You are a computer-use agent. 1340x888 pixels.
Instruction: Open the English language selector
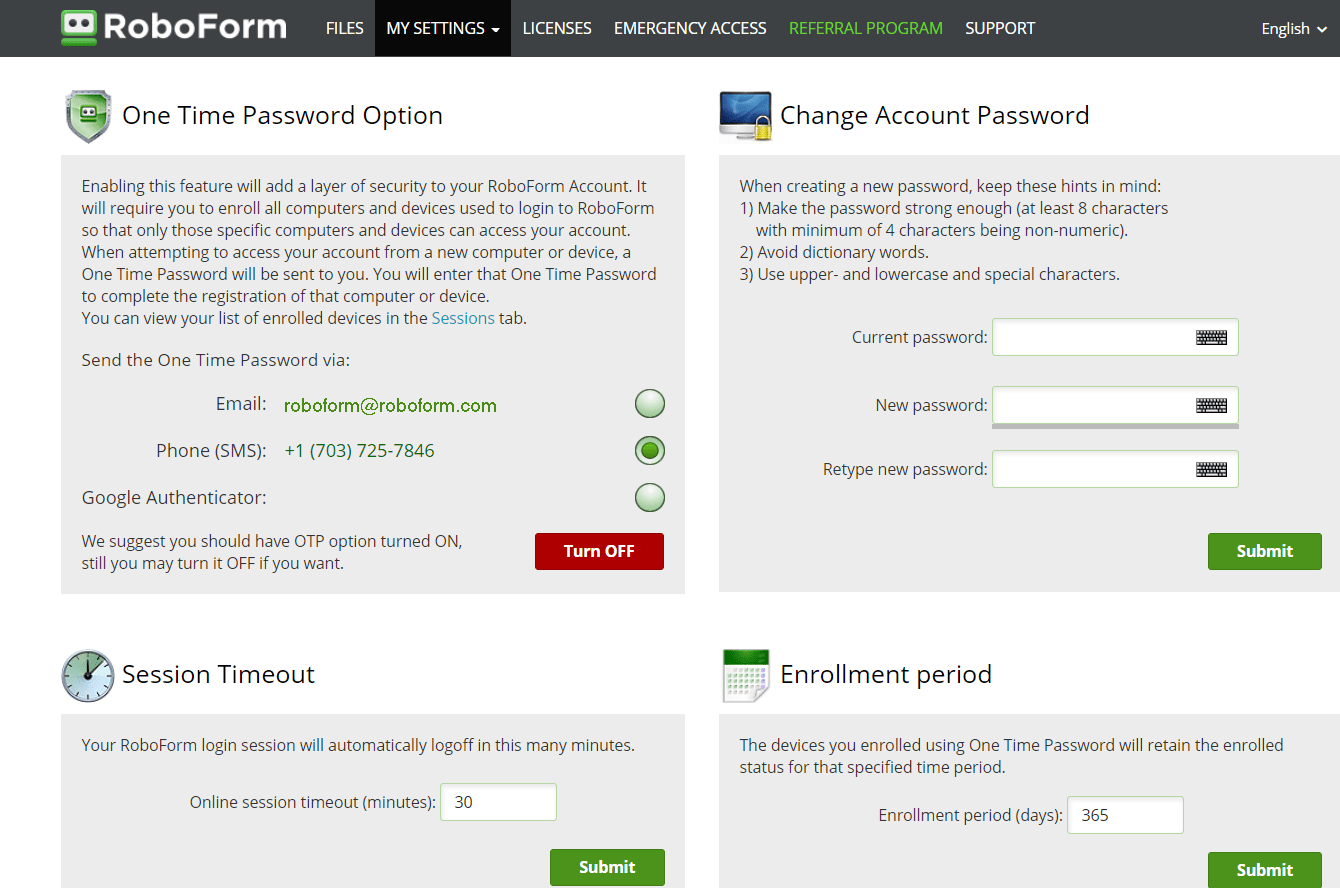[x=1293, y=28]
